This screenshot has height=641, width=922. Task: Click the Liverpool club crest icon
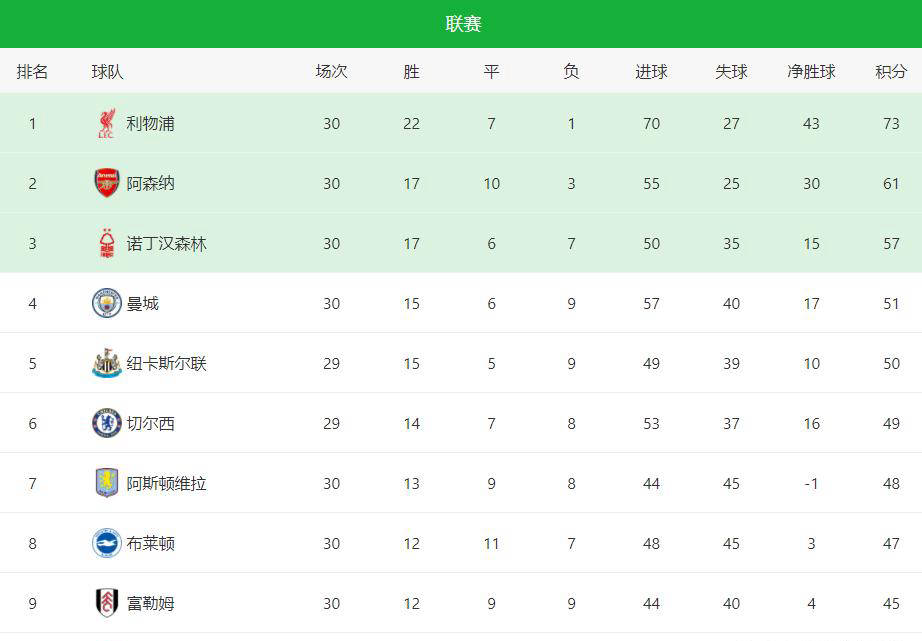pyautogui.click(x=106, y=124)
